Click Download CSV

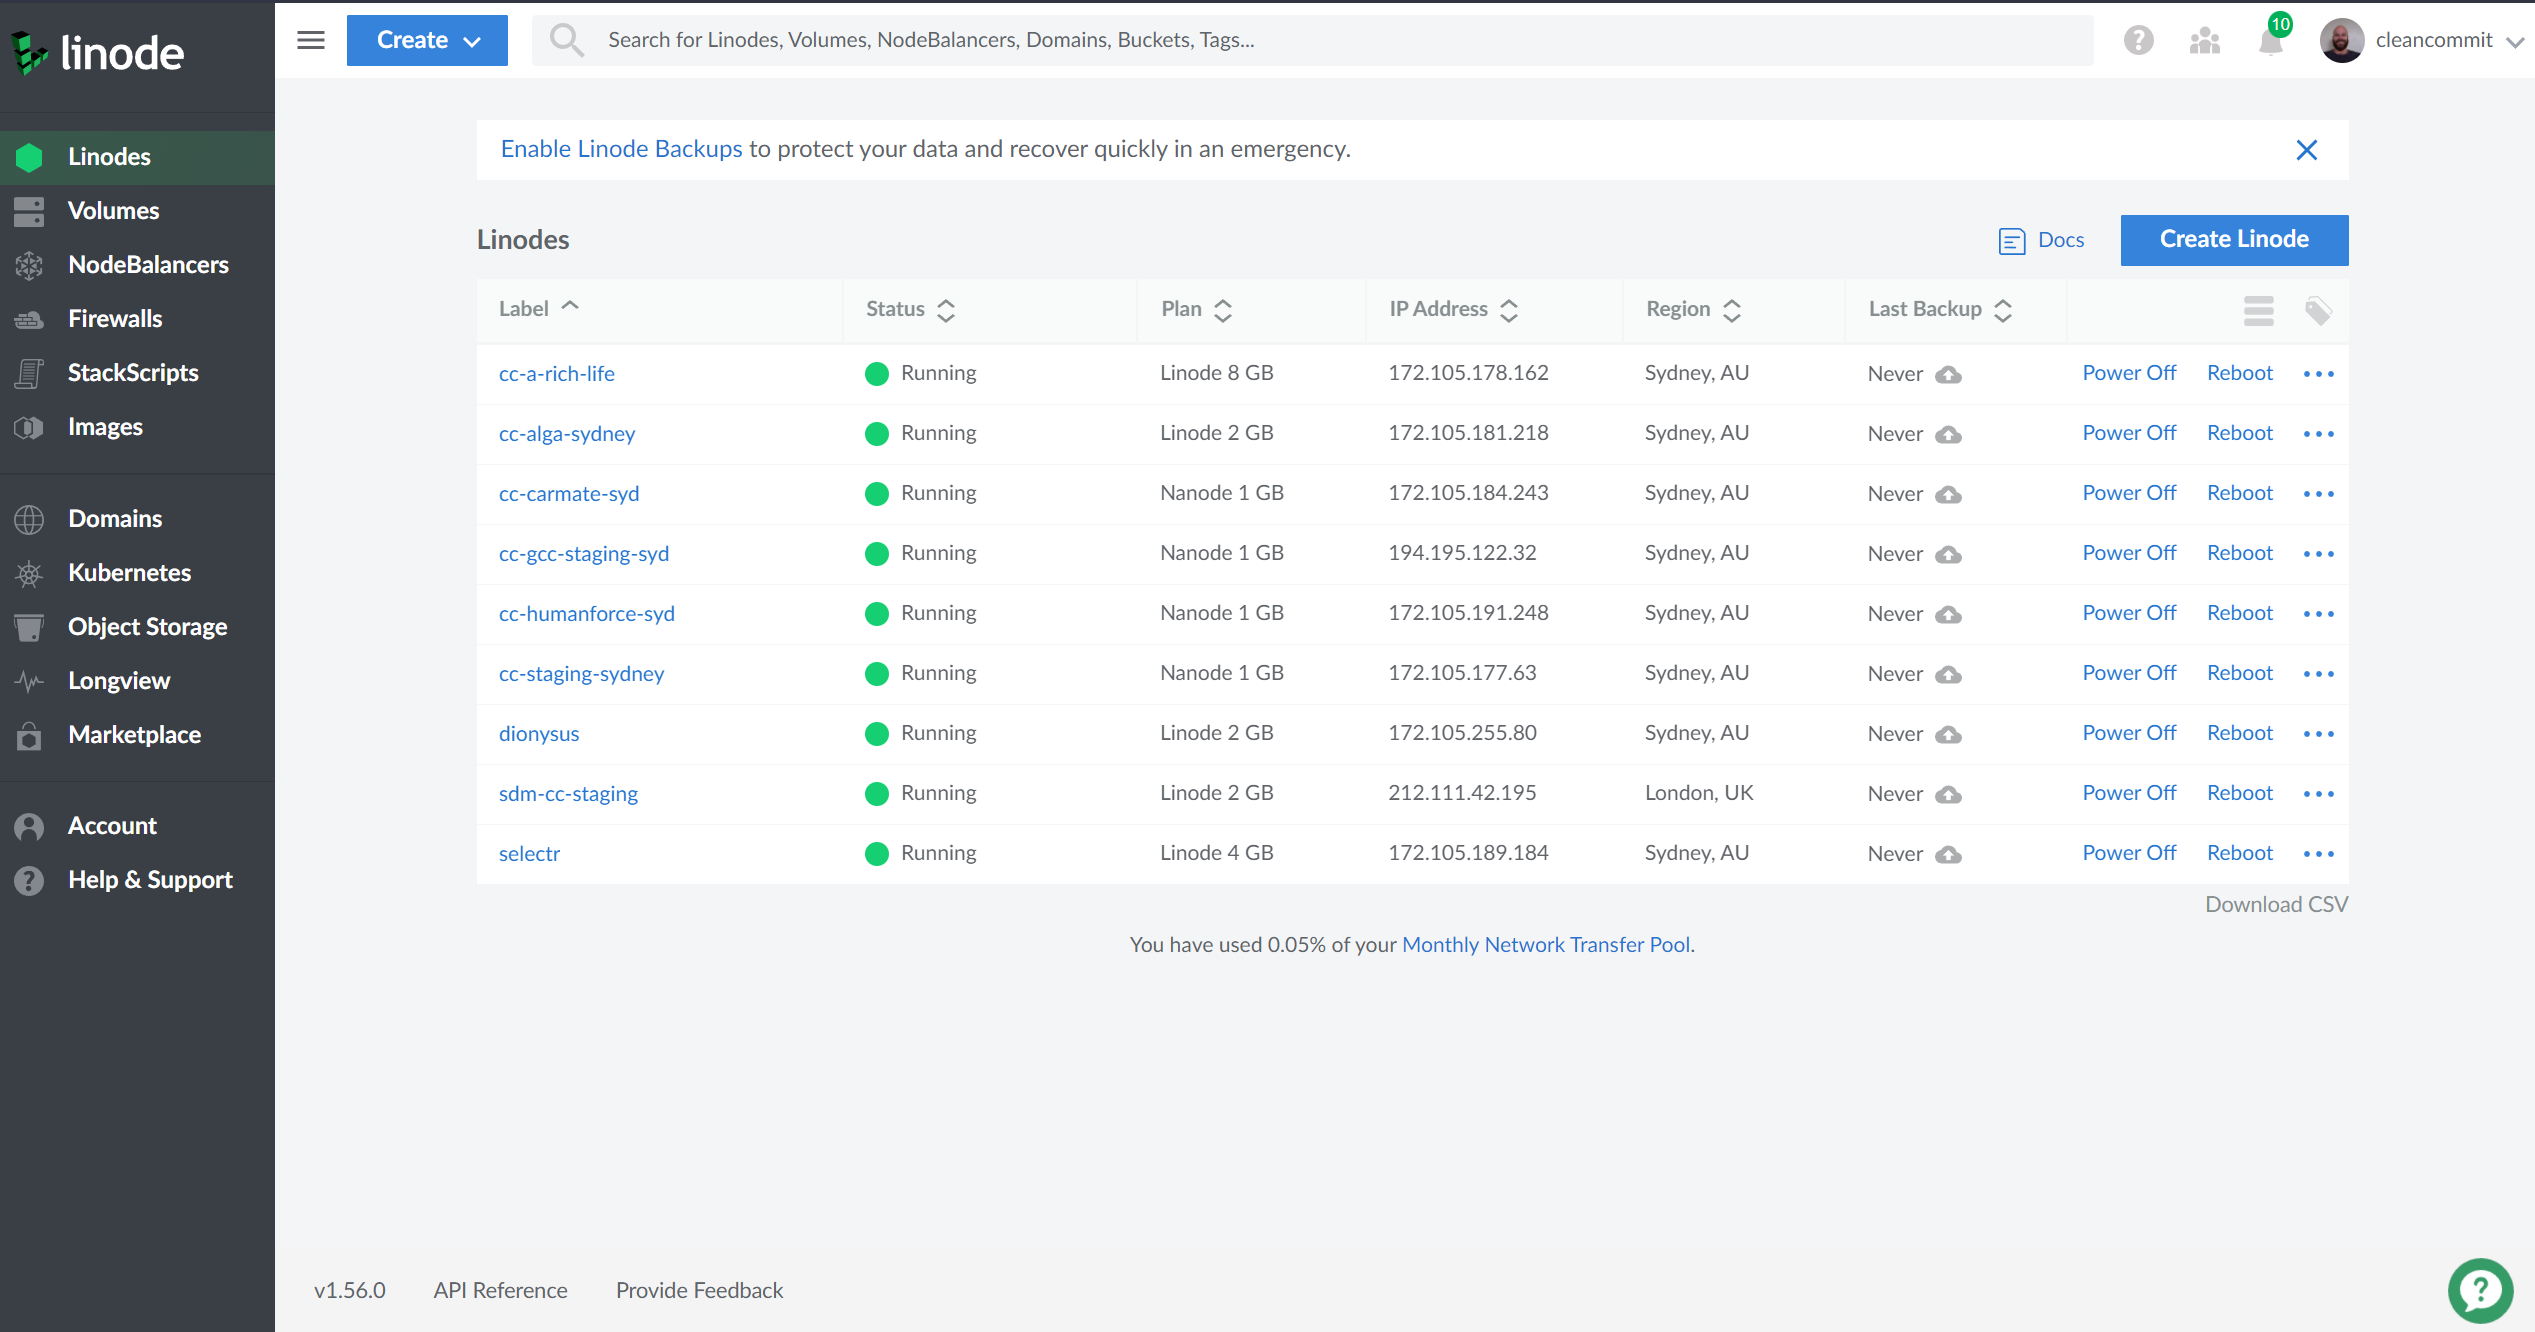pos(2276,905)
